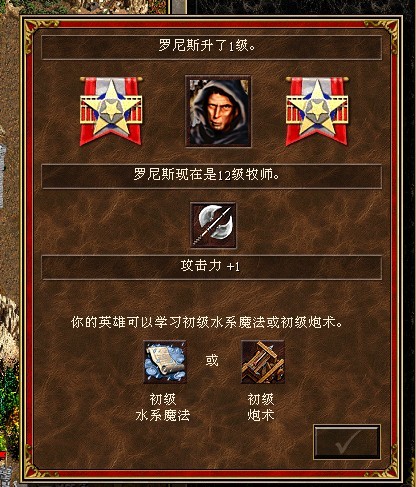The height and width of the screenshot is (487, 416).
Task: Click the 罗尼斯升了1级 title bar
Action: tap(211, 47)
